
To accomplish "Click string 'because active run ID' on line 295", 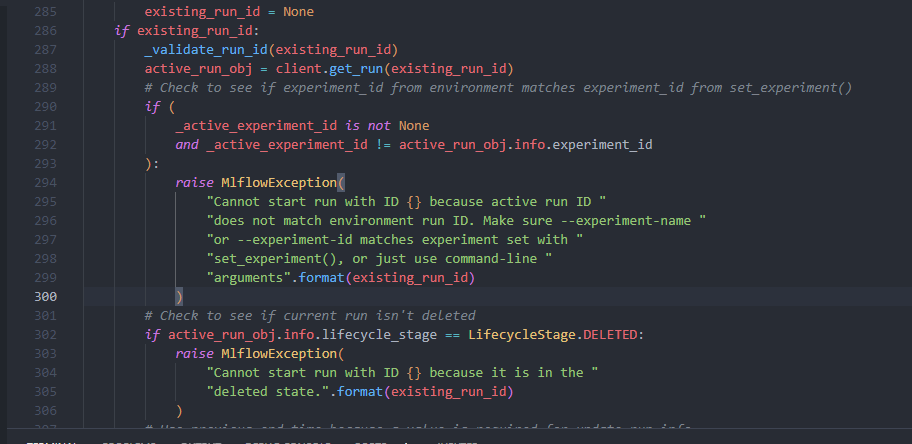I will point(510,202).
